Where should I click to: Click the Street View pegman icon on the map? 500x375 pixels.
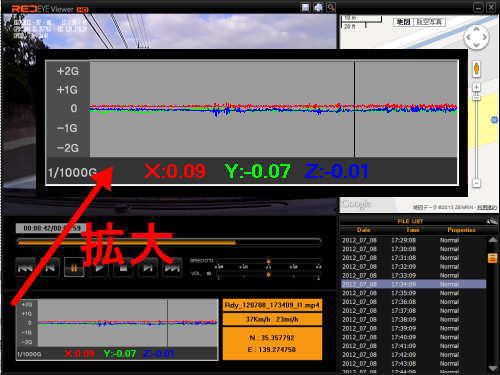(x=476, y=69)
